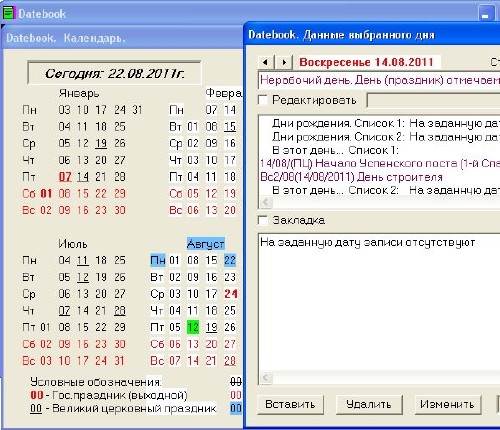This screenshot has height=430, width=500.
Task: Minimize the Datebook window
Action: 485,14
